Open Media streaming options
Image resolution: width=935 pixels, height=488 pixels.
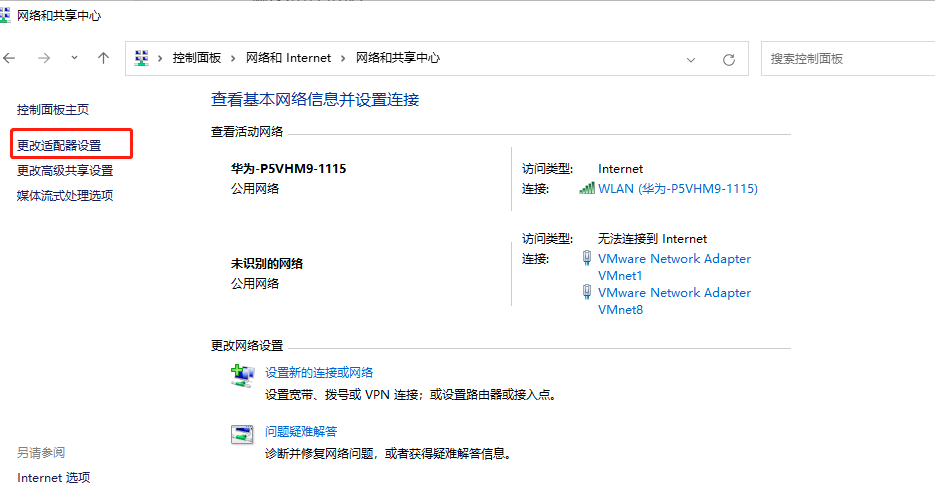65,196
